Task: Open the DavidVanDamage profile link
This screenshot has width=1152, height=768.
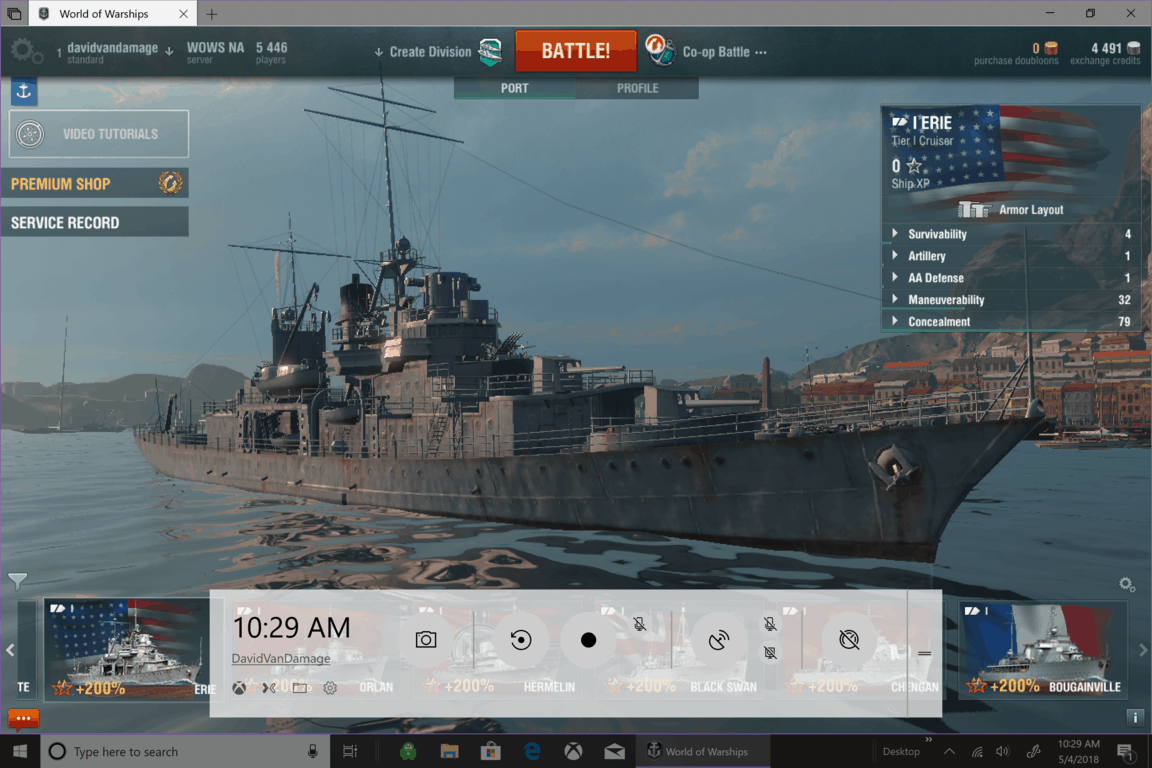Action: tap(281, 658)
